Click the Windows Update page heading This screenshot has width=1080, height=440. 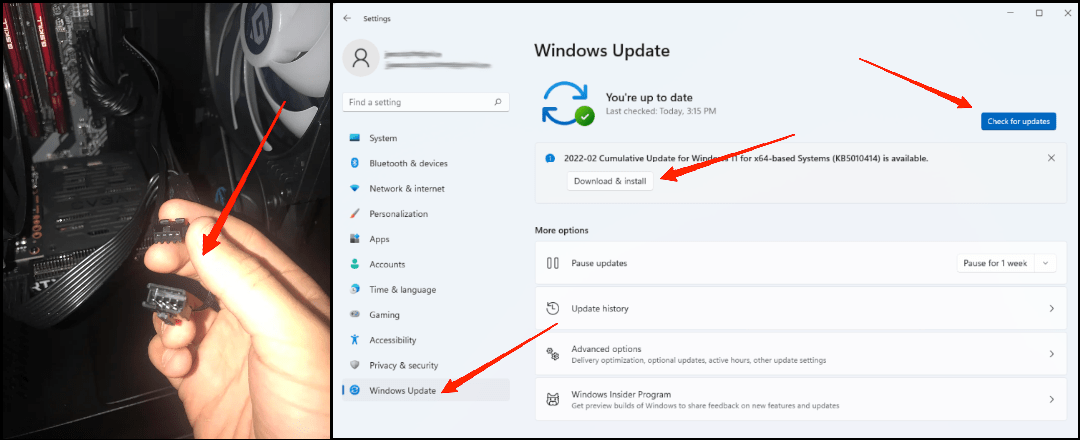[602, 50]
